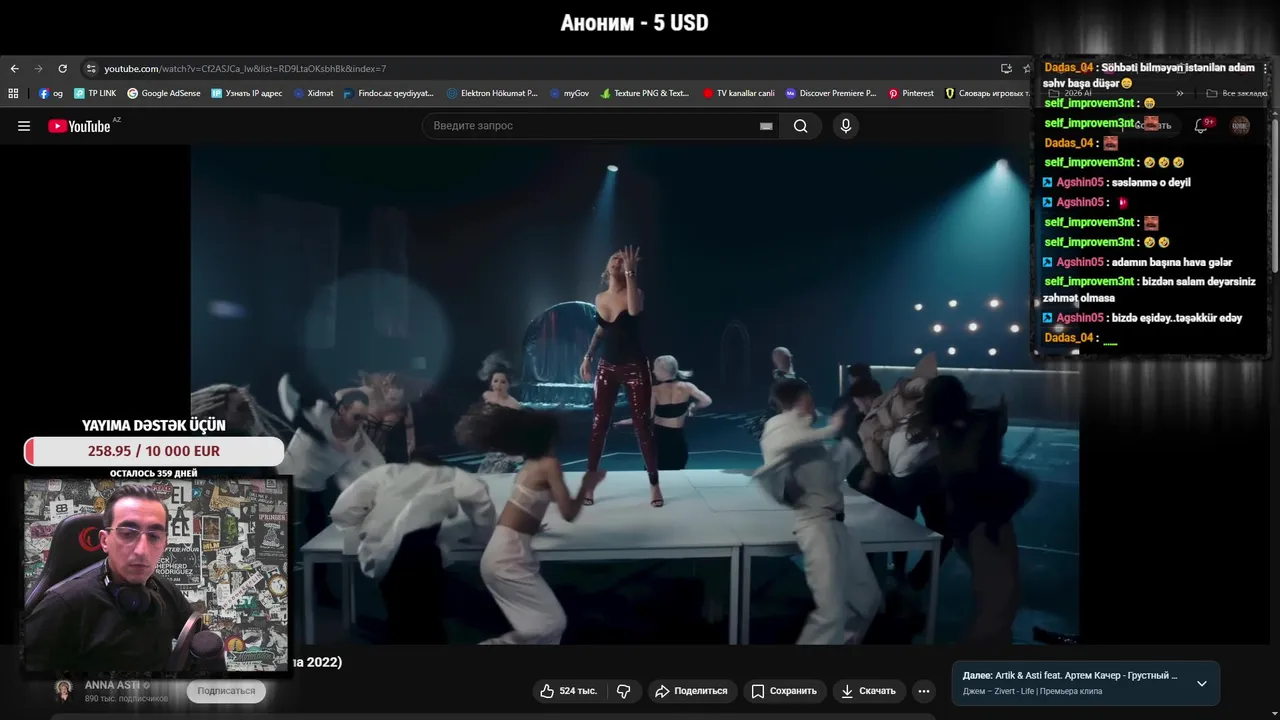Select the YouTube URL in address bar
Image resolution: width=1280 pixels, height=720 pixels.
tap(245, 69)
